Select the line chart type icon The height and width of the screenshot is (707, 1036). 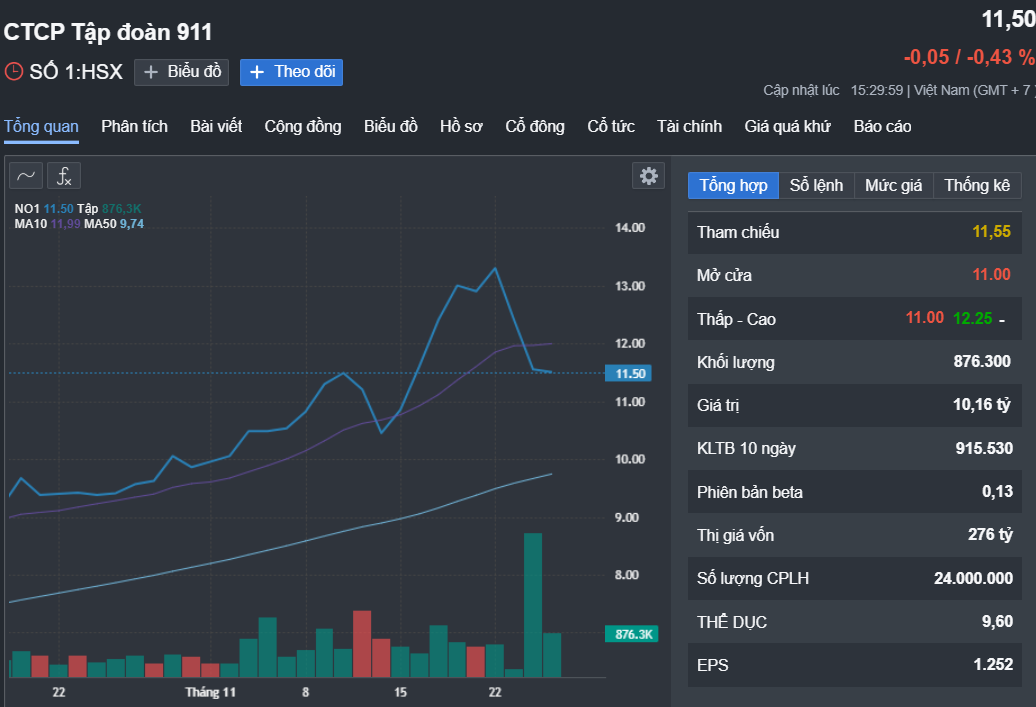pyautogui.click(x=26, y=176)
